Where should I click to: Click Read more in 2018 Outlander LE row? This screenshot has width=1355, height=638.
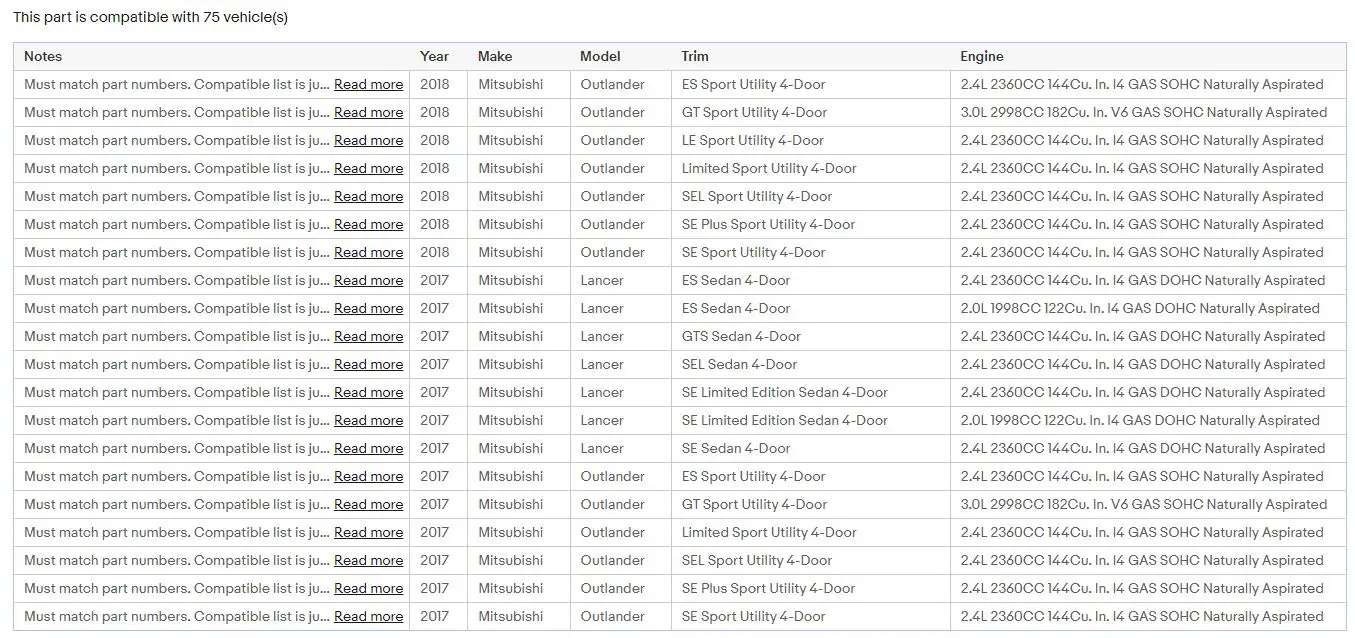(x=368, y=141)
